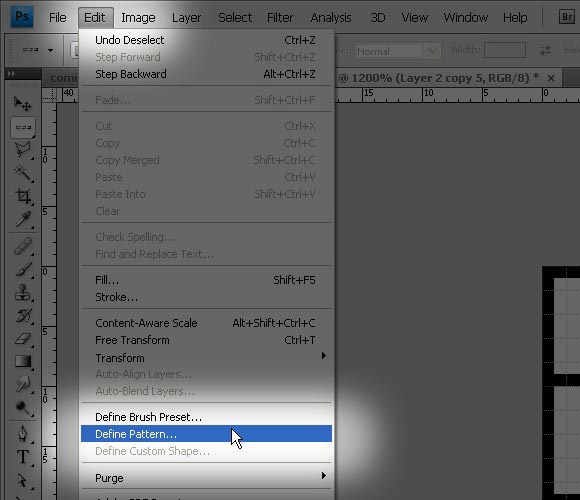The width and height of the screenshot is (580, 500).
Task: Select the Move tool
Action: [23, 104]
